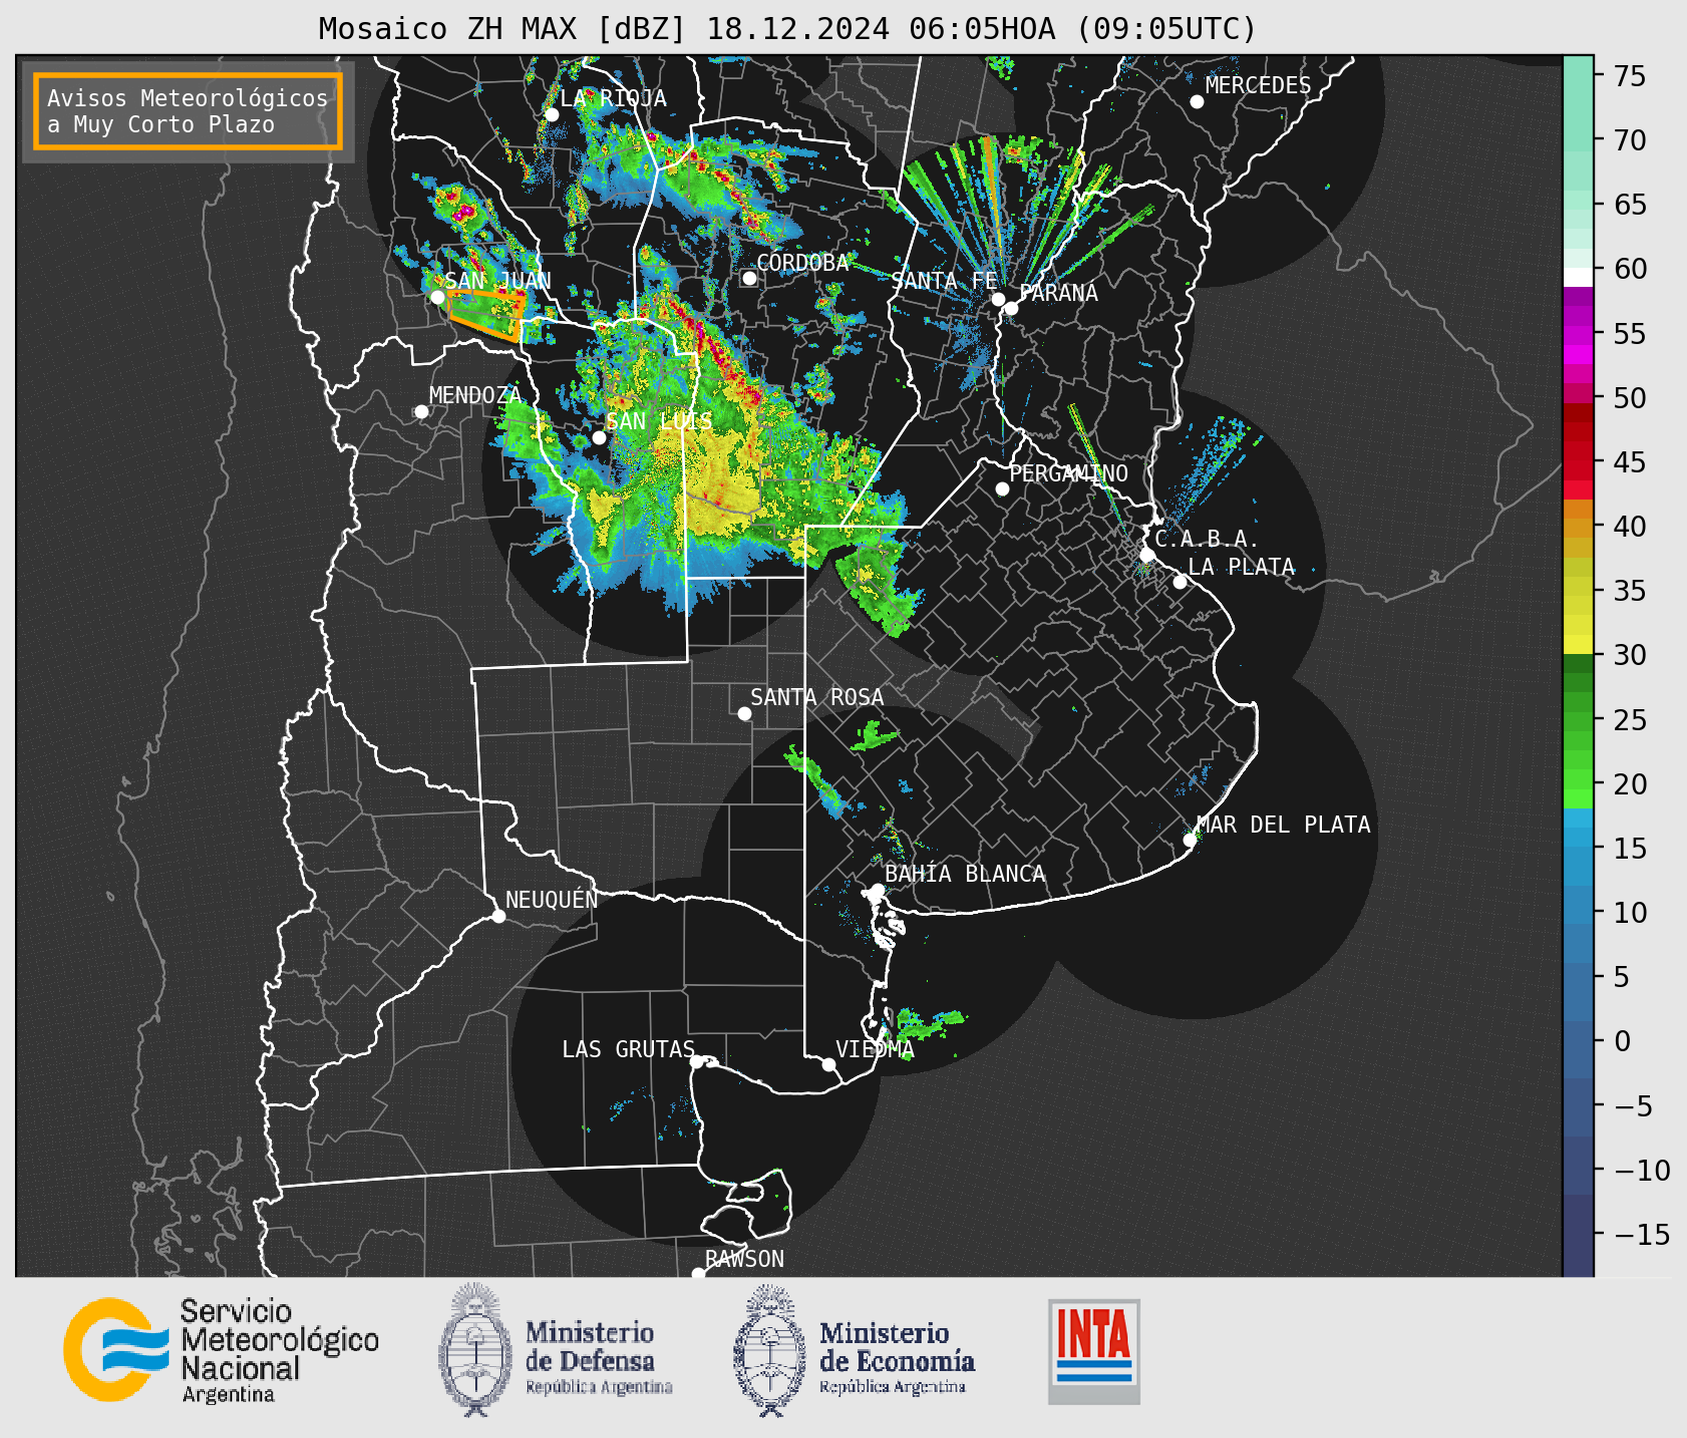Click the C.A.B.A. city marker

click(x=1147, y=555)
